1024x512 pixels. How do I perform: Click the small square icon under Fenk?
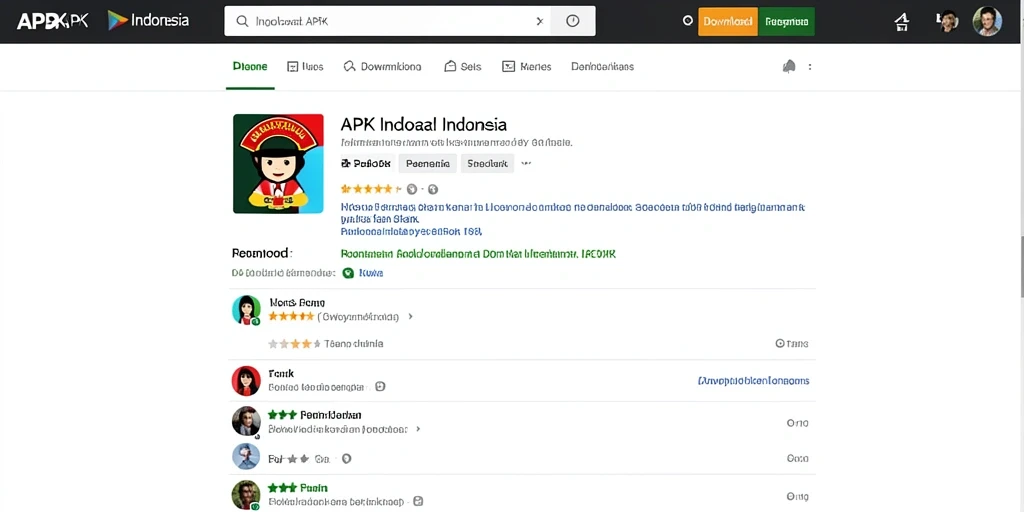coord(380,387)
